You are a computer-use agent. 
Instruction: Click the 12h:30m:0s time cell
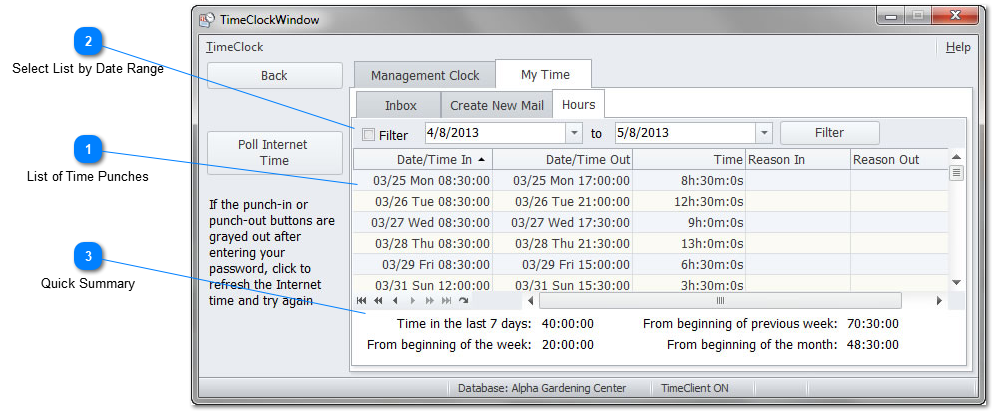click(689, 201)
